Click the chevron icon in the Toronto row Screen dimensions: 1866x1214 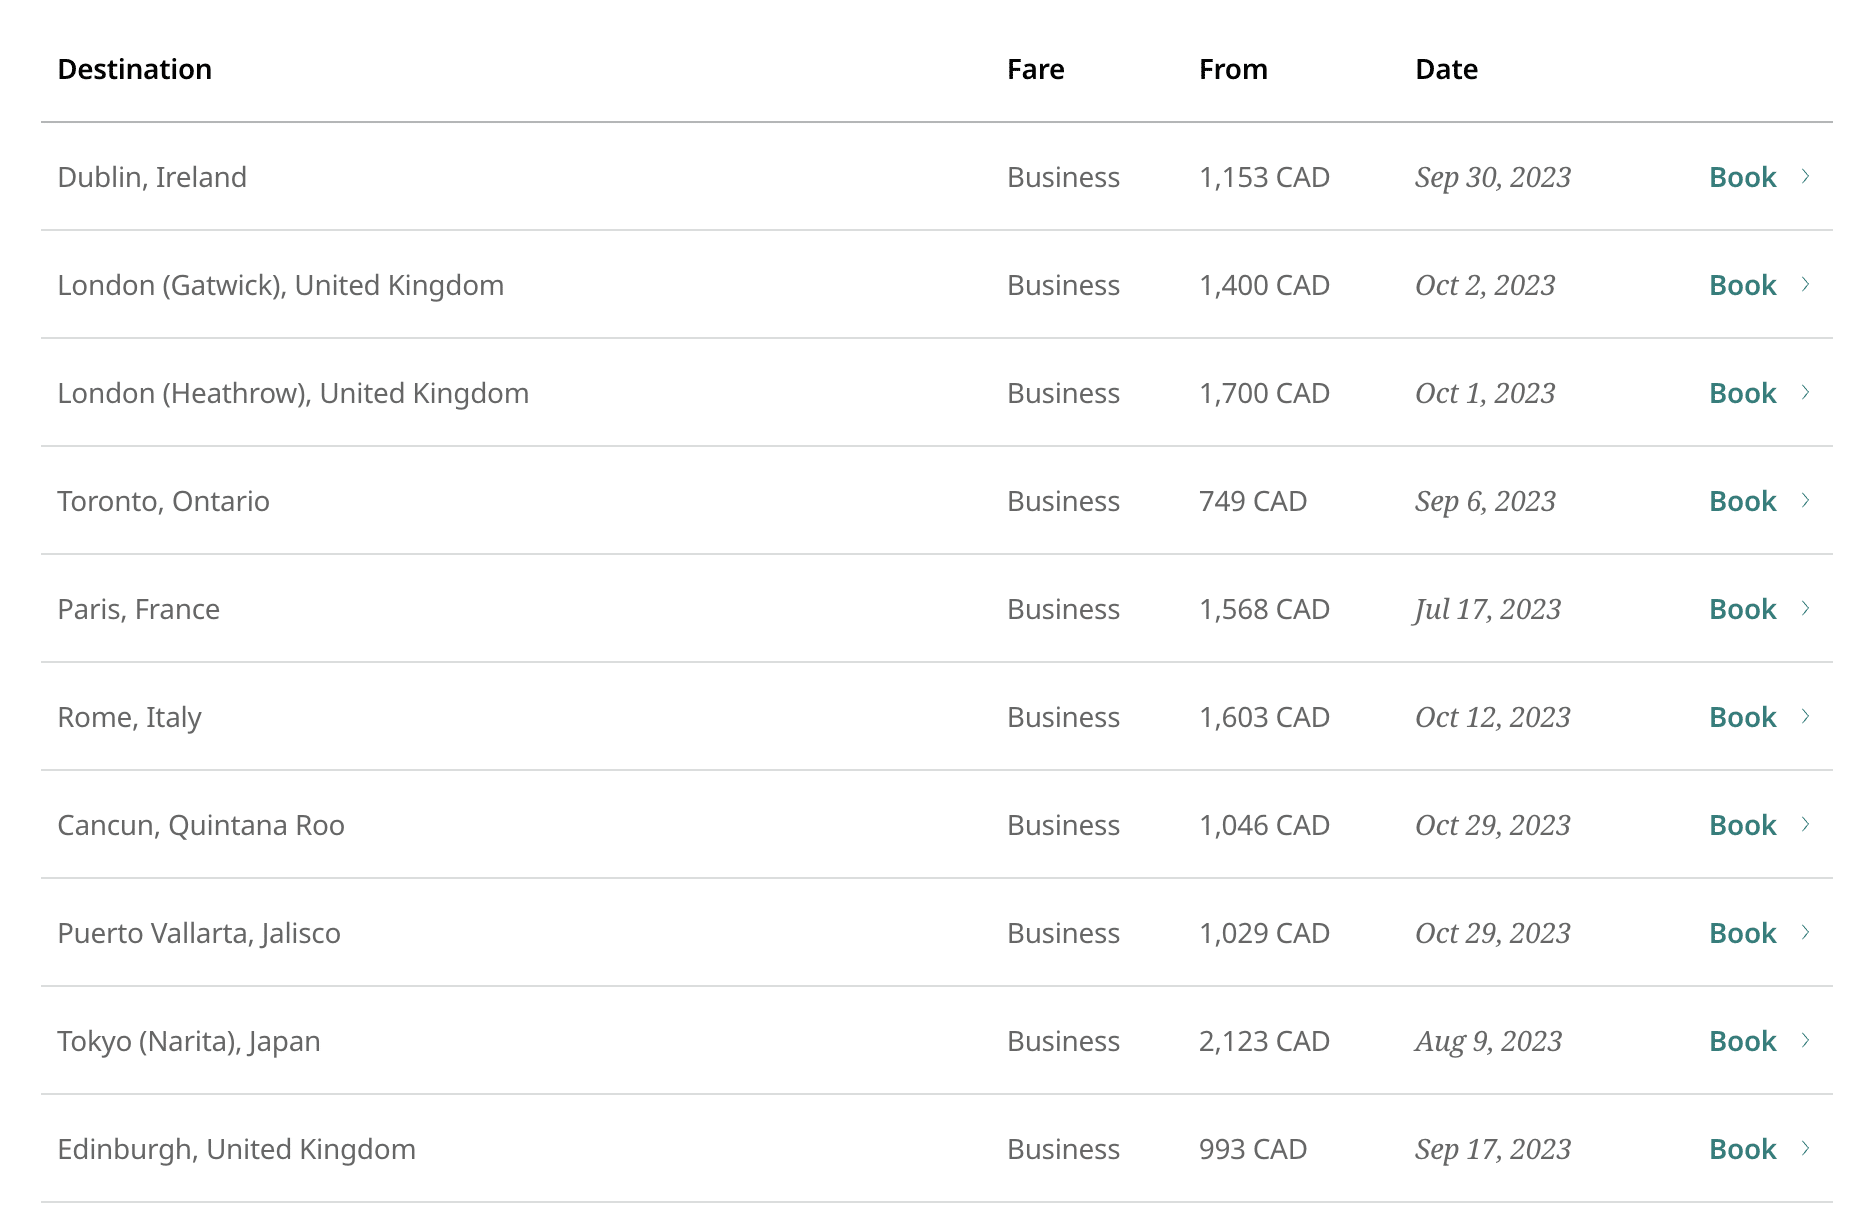point(1805,501)
